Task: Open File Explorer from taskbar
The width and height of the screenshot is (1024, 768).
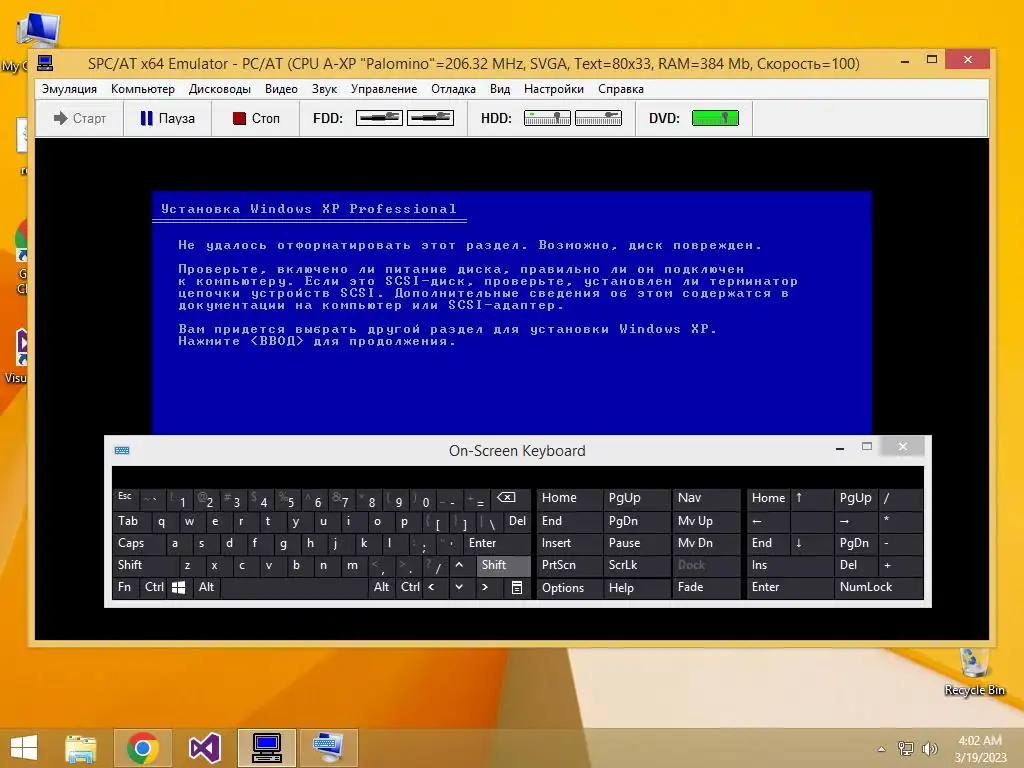Action: click(81, 748)
